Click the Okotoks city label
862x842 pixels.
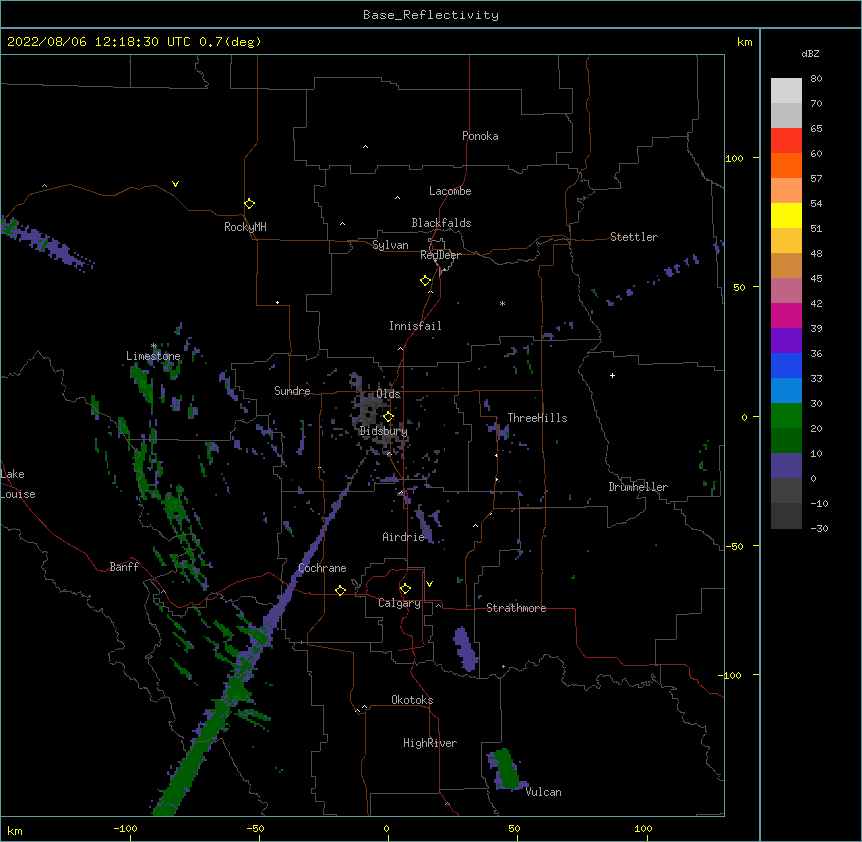tap(412, 700)
